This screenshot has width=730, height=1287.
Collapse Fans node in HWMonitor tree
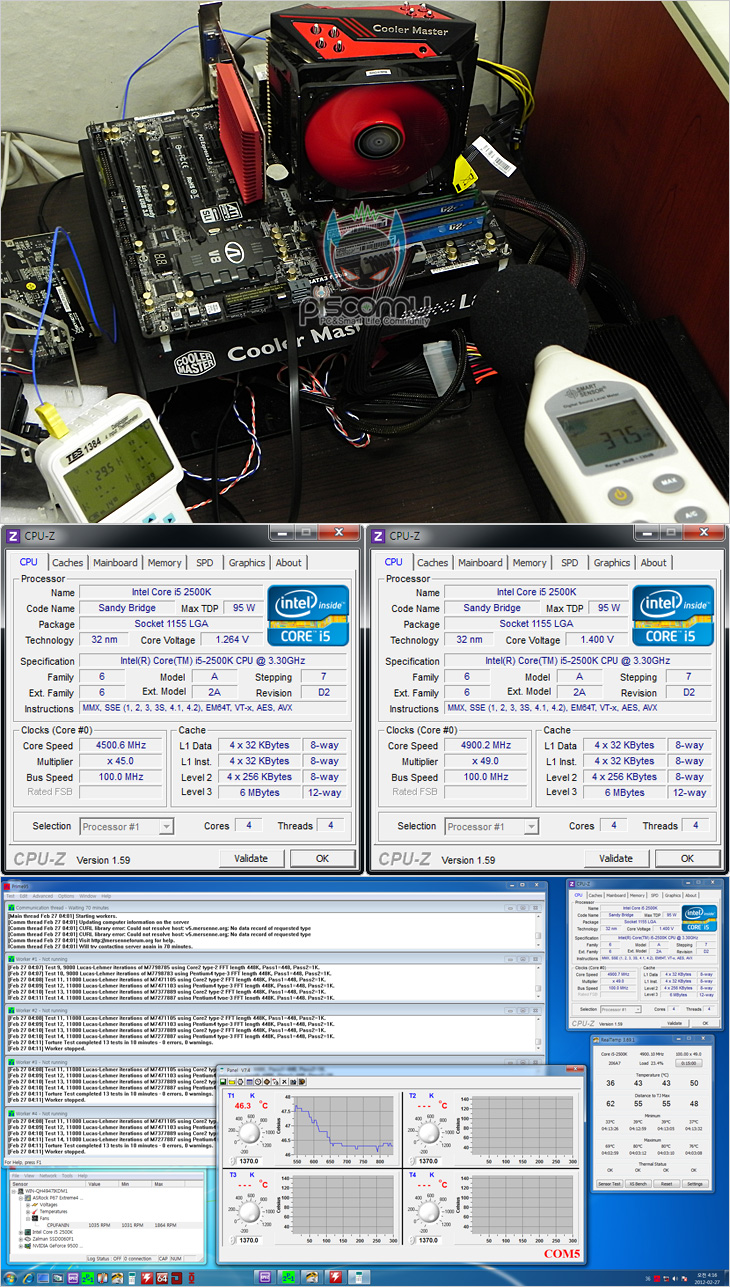[27, 1218]
